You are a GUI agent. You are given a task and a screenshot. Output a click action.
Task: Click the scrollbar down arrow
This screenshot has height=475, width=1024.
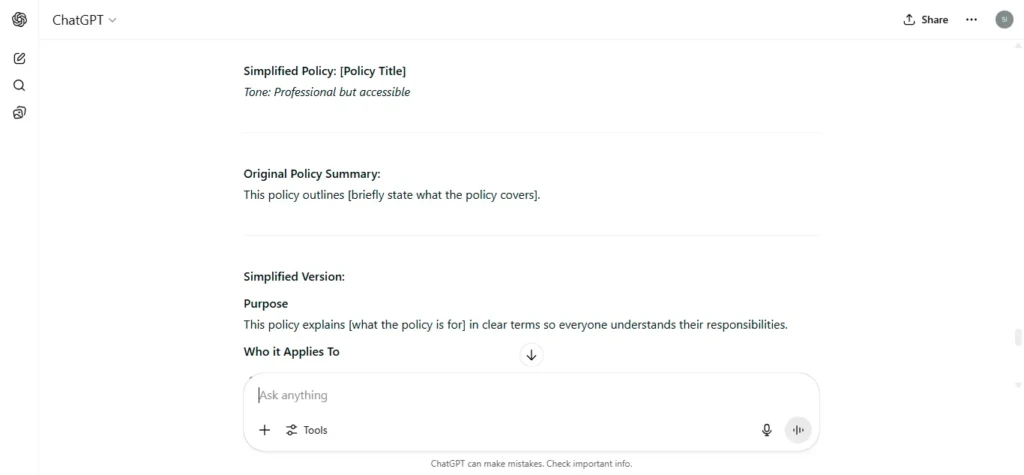(x=1017, y=385)
